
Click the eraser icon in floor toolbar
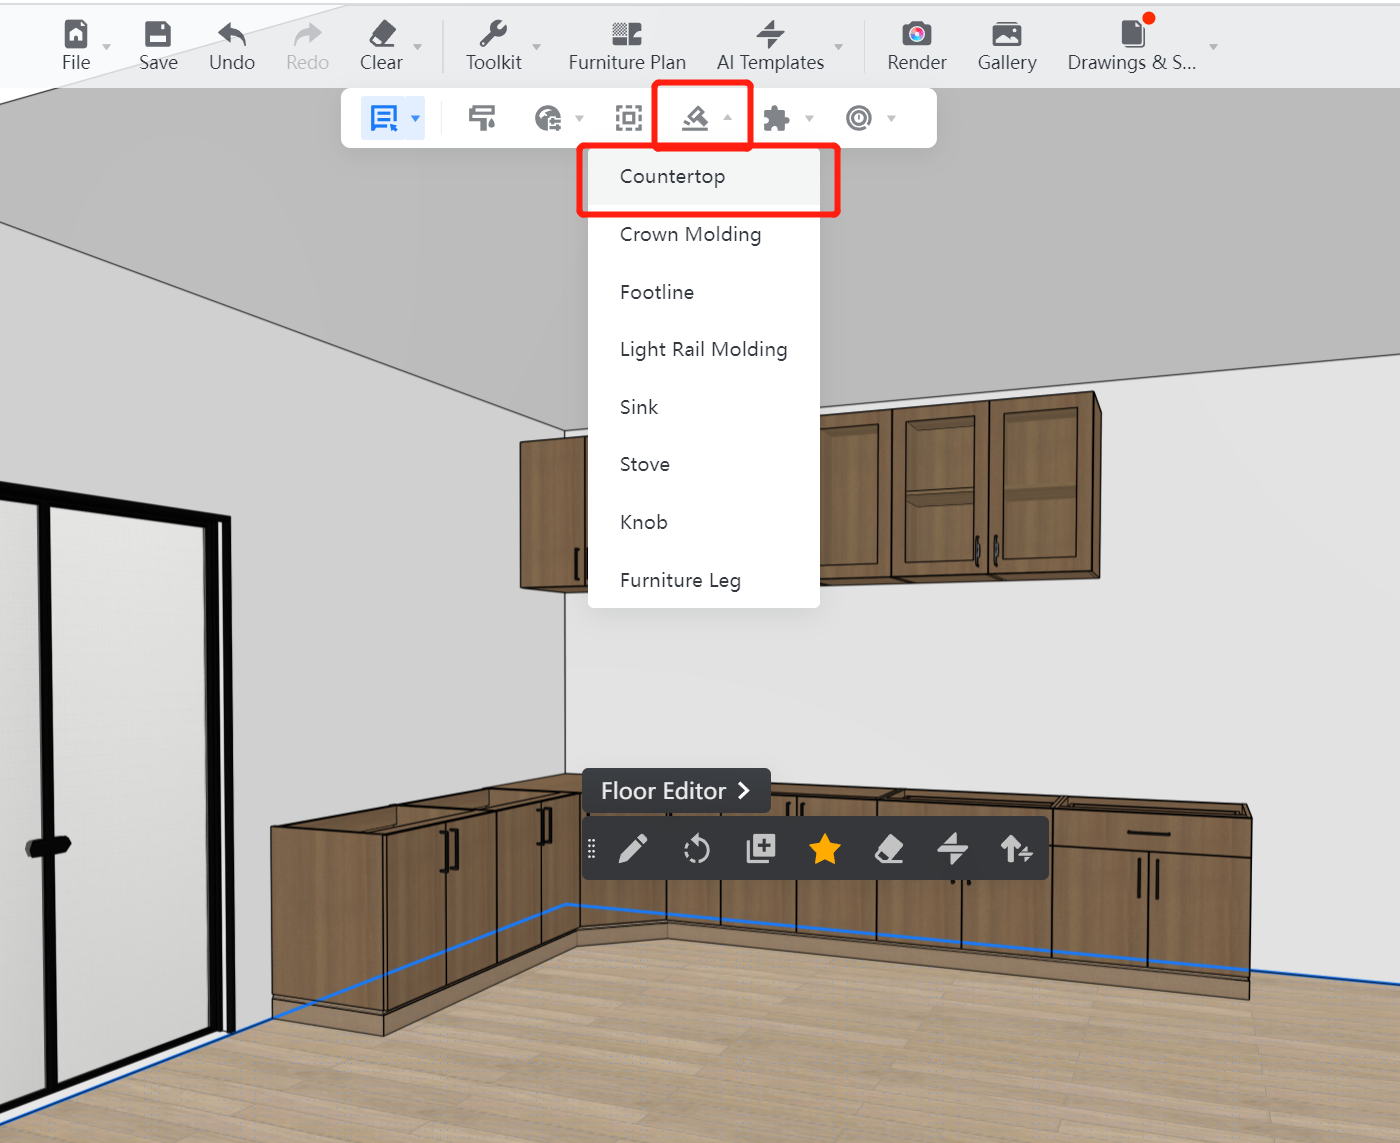[x=888, y=849]
